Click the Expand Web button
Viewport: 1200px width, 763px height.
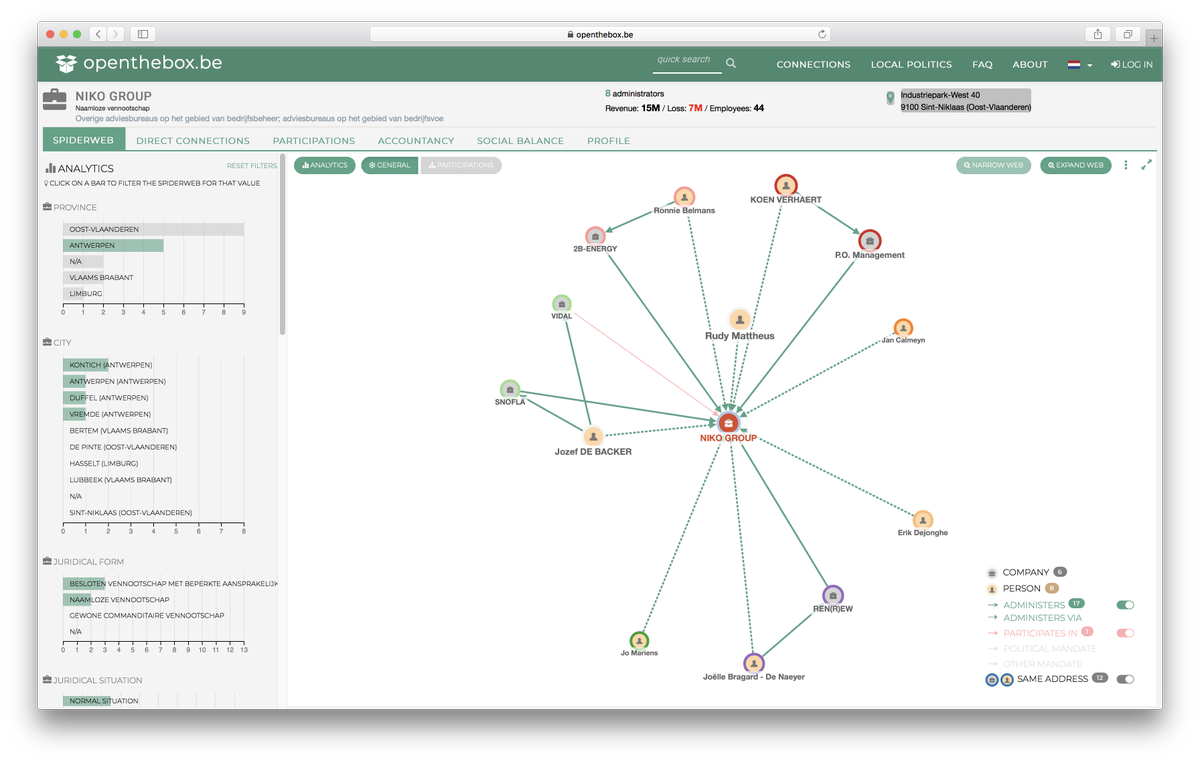(1075, 165)
